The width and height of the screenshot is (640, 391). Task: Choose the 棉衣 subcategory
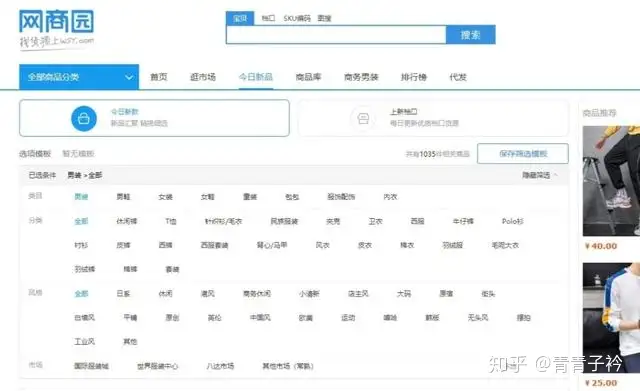pos(407,245)
